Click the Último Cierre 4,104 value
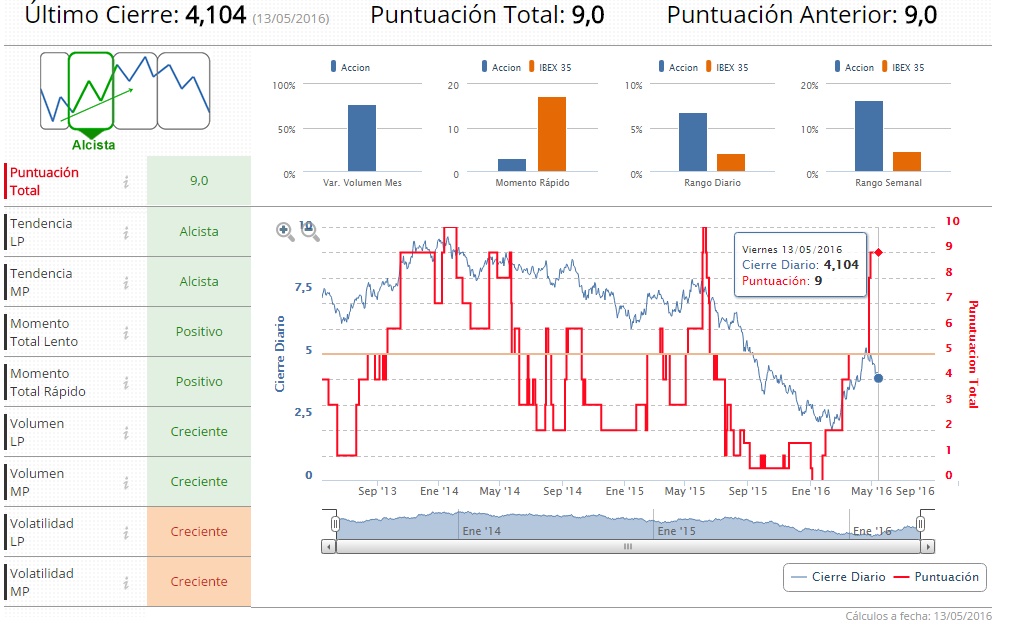 tap(216, 15)
